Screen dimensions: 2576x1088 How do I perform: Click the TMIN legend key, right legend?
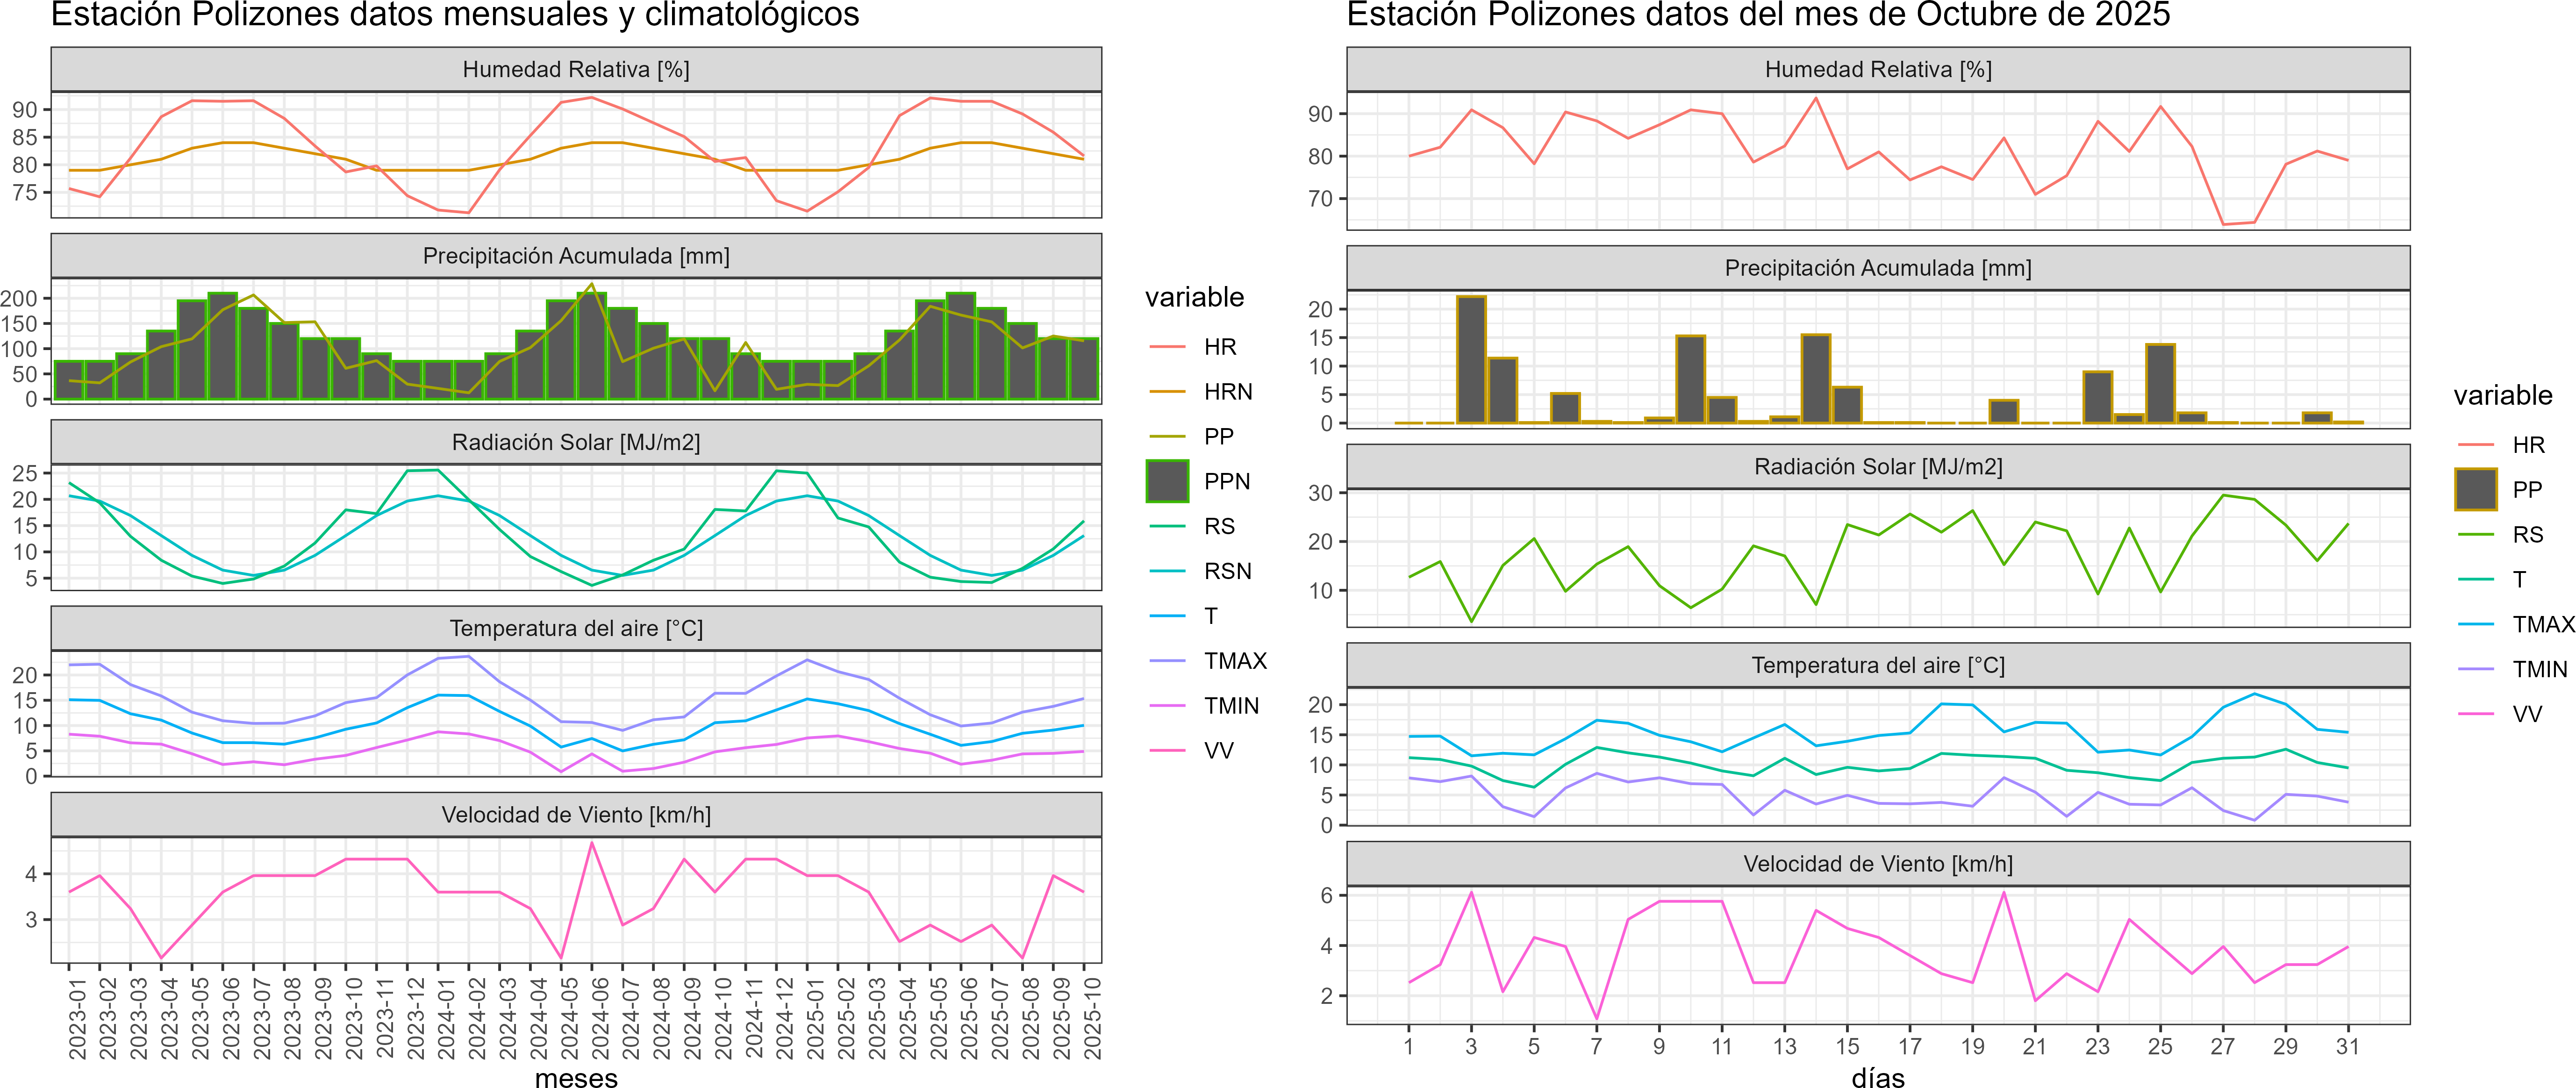2476,669
